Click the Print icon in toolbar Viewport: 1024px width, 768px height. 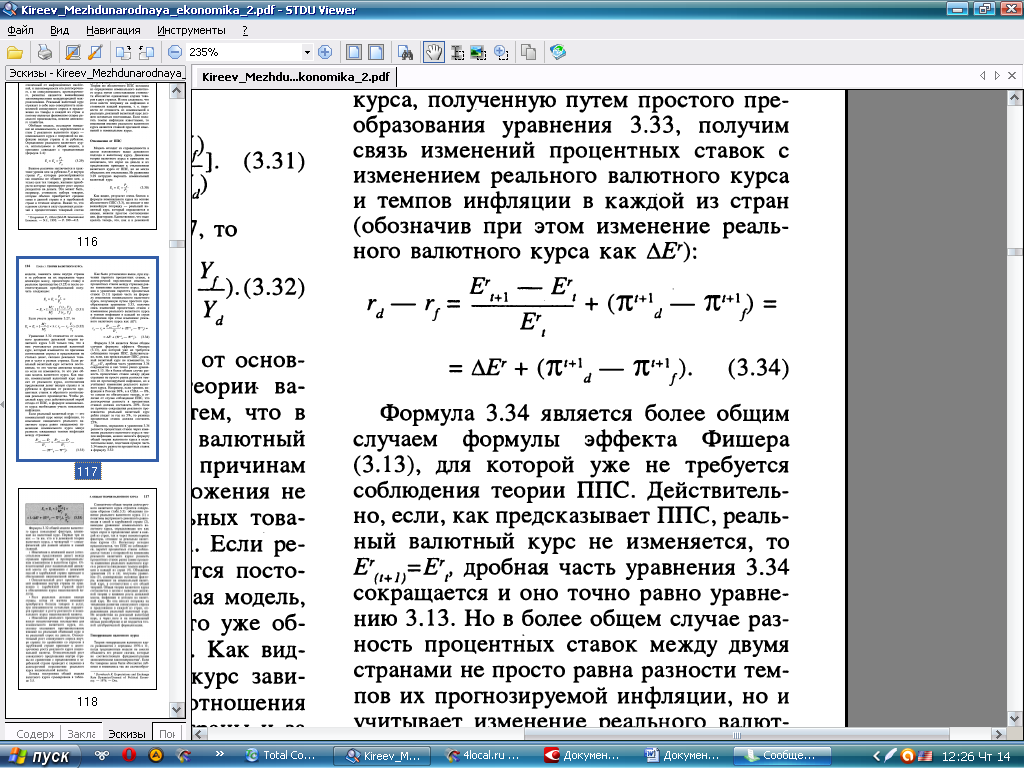tap(44, 52)
